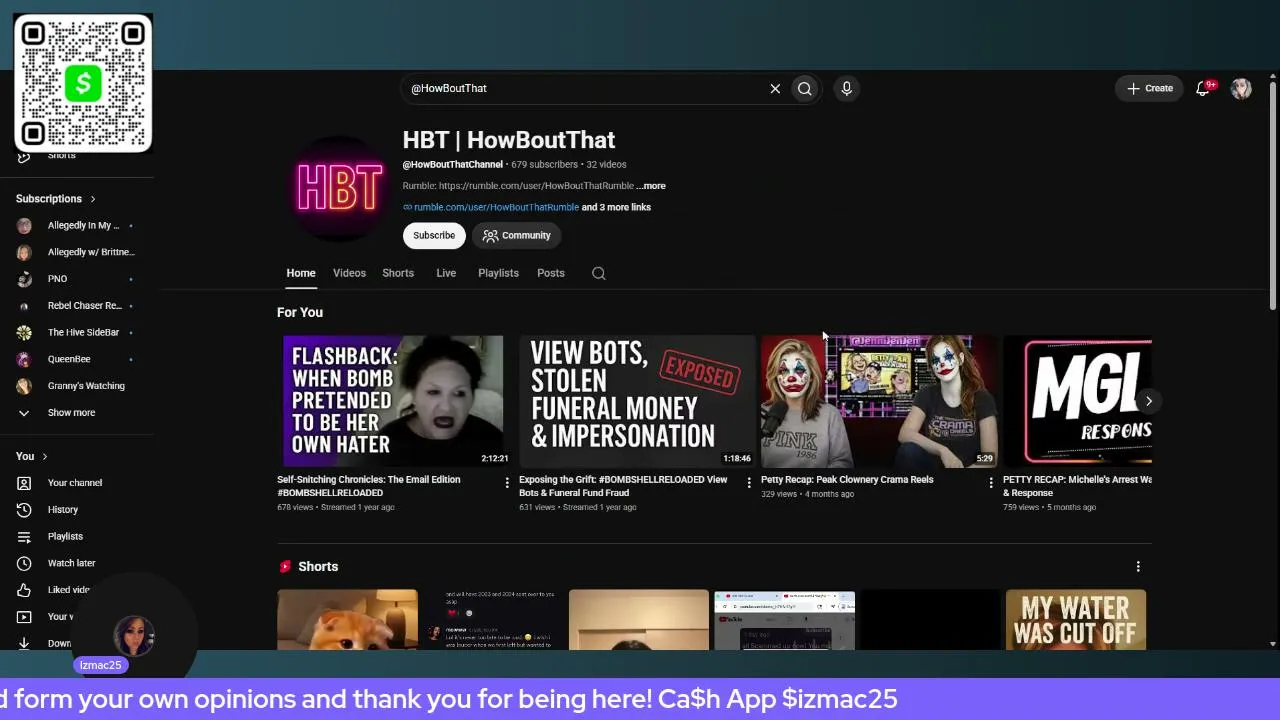This screenshot has width=1280, height=720.
Task: Open the Petty Recap: Peak Clownery title
Action: coord(847,480)
